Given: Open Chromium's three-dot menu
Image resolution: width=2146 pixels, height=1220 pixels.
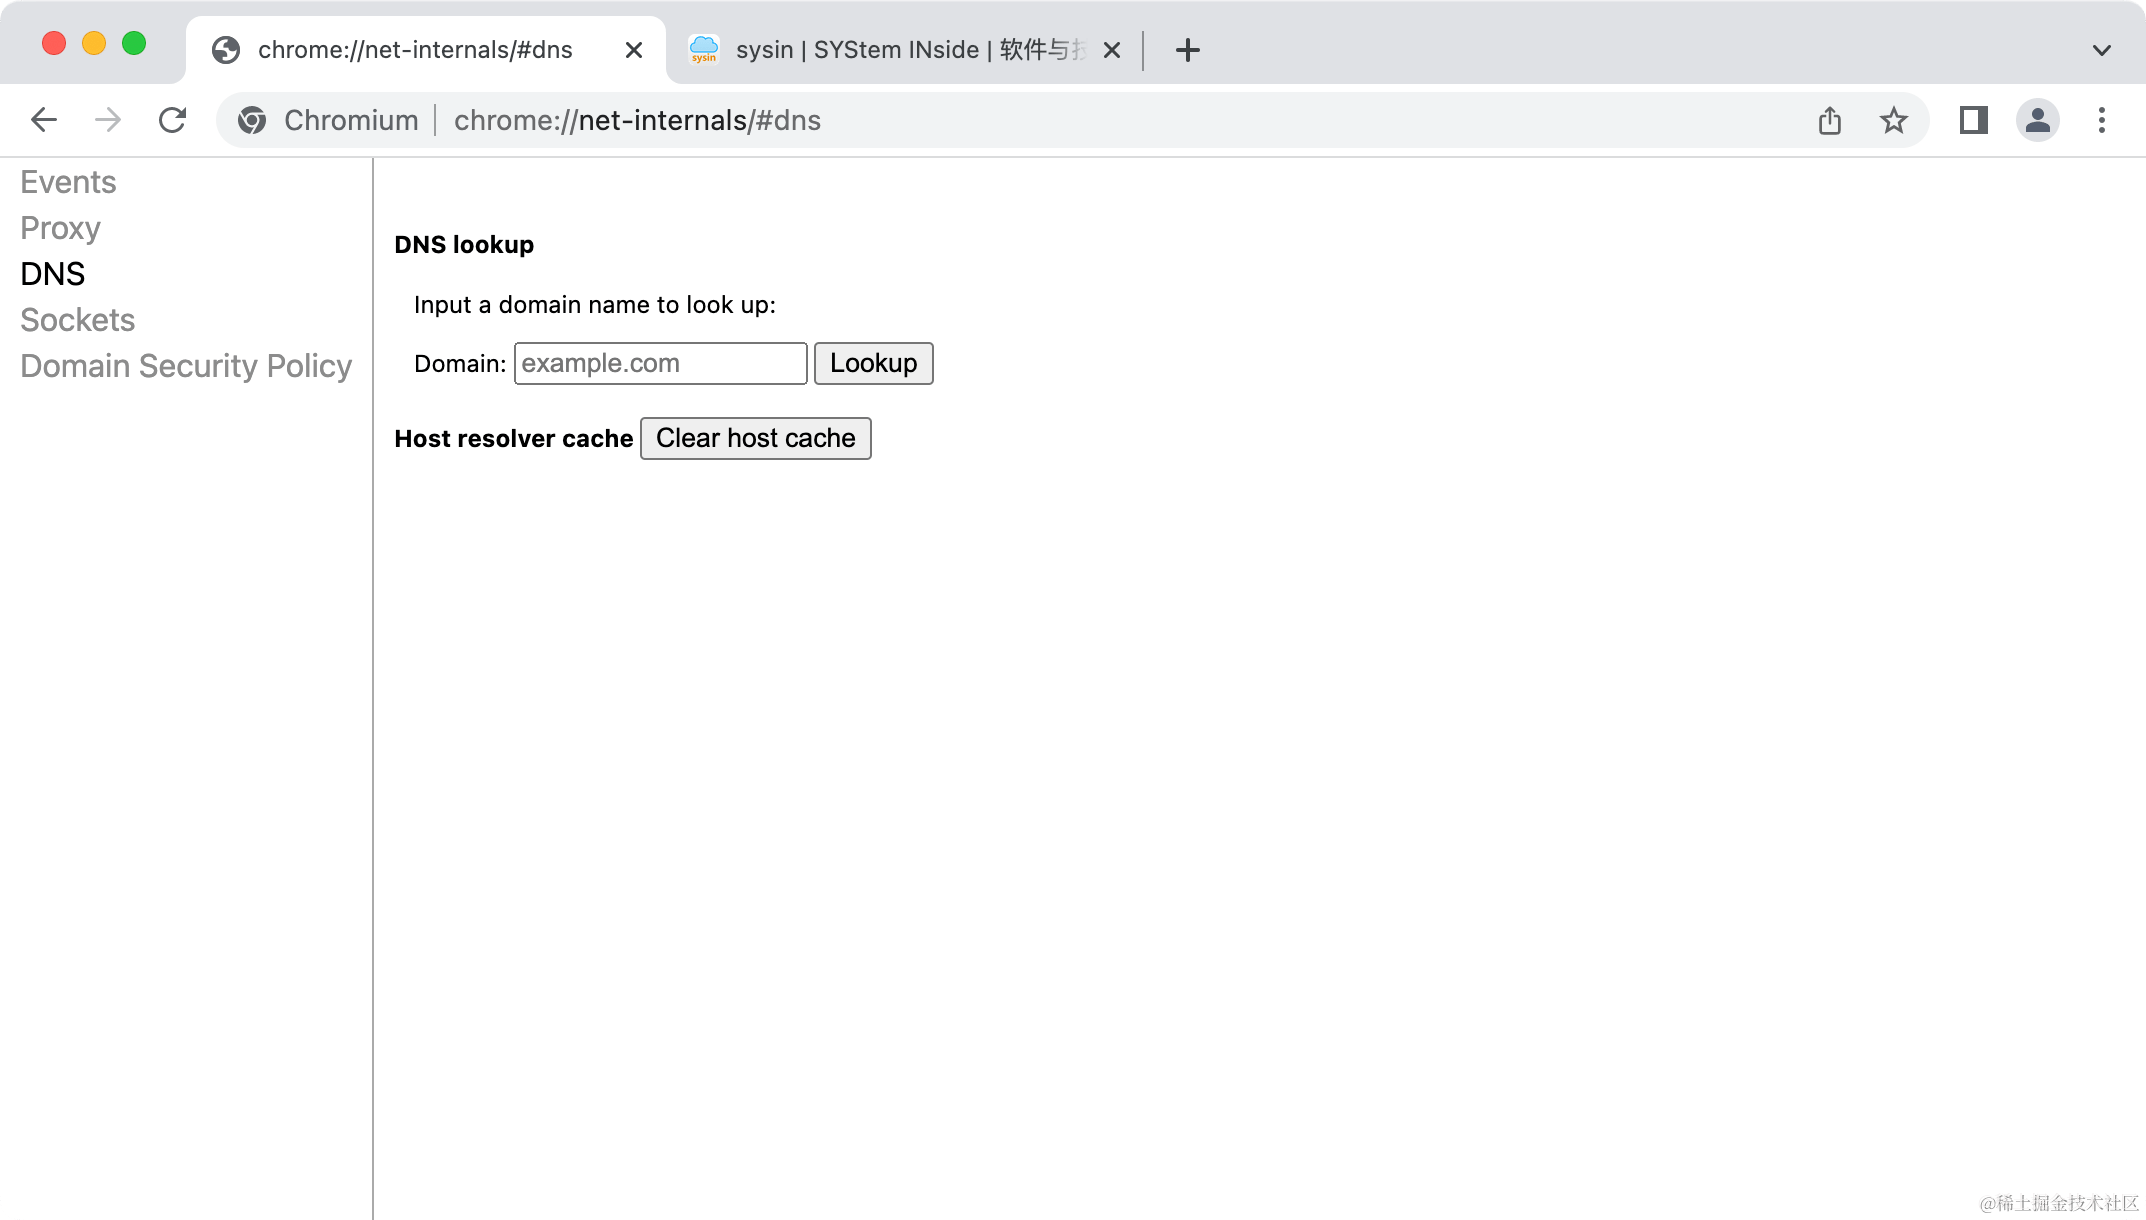Looking at the screenshot, I should coord(2101,120).
